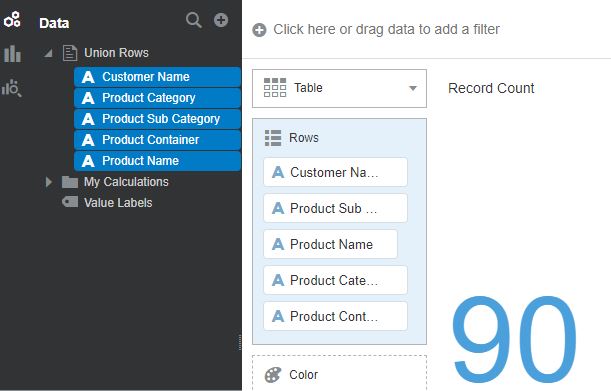This screenshot has width=611, height=391.
Task: Select Product Name in the data tree
Action: (x=157, y=161)
